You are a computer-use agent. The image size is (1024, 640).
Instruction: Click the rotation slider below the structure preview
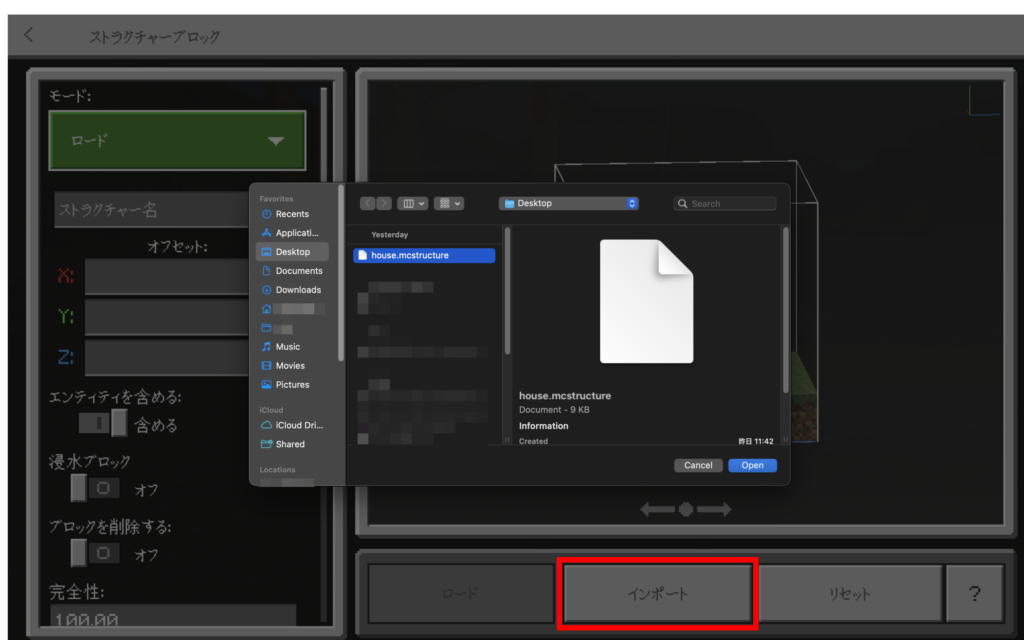tap(686, 509)
